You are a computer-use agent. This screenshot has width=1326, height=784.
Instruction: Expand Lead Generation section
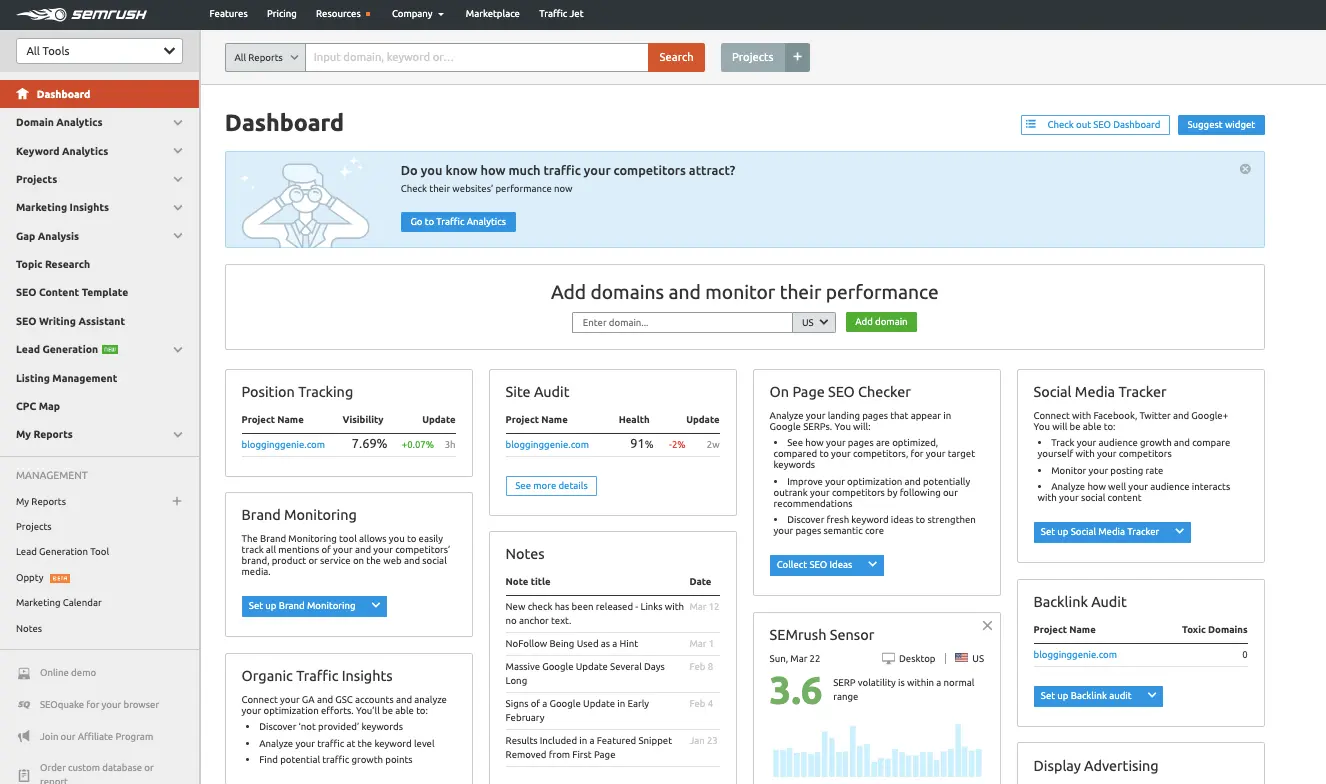coord(178,350)
